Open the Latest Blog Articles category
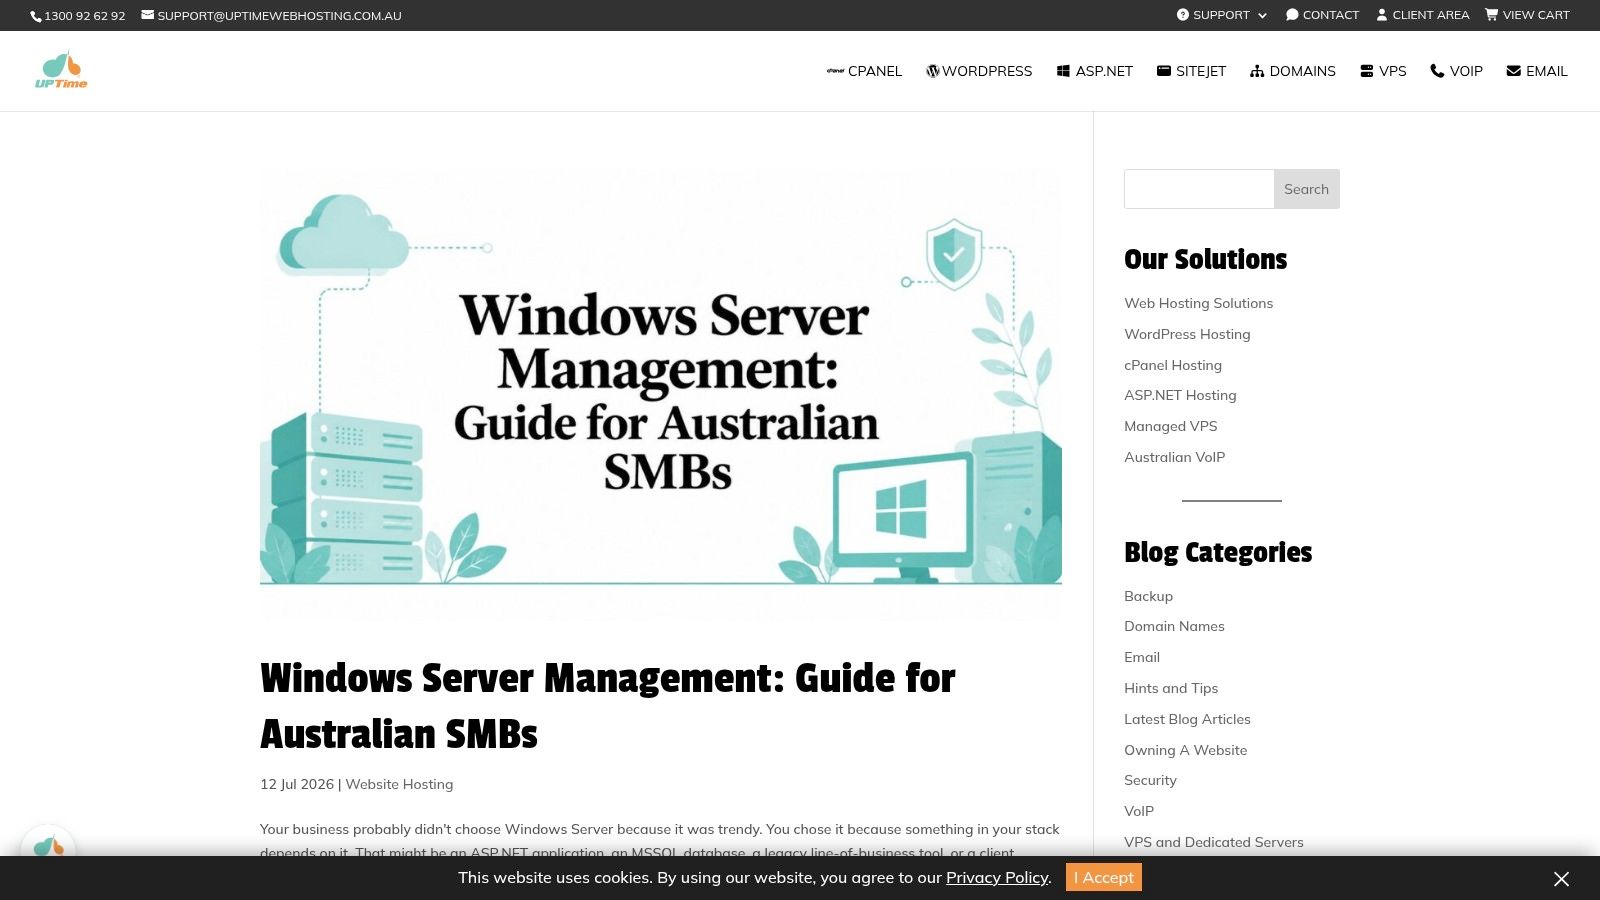Viewport: 1600px width, 900px height. 1187,719
